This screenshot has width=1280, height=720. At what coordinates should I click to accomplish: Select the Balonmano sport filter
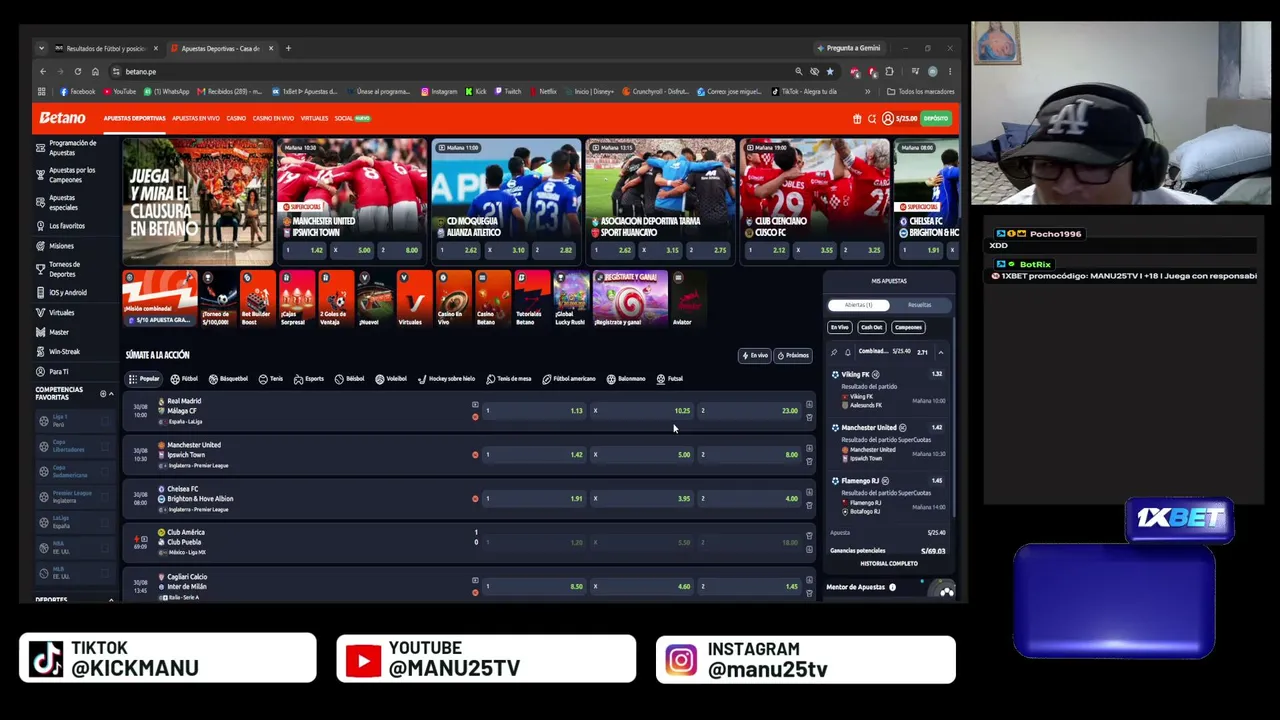pos(626,379)
